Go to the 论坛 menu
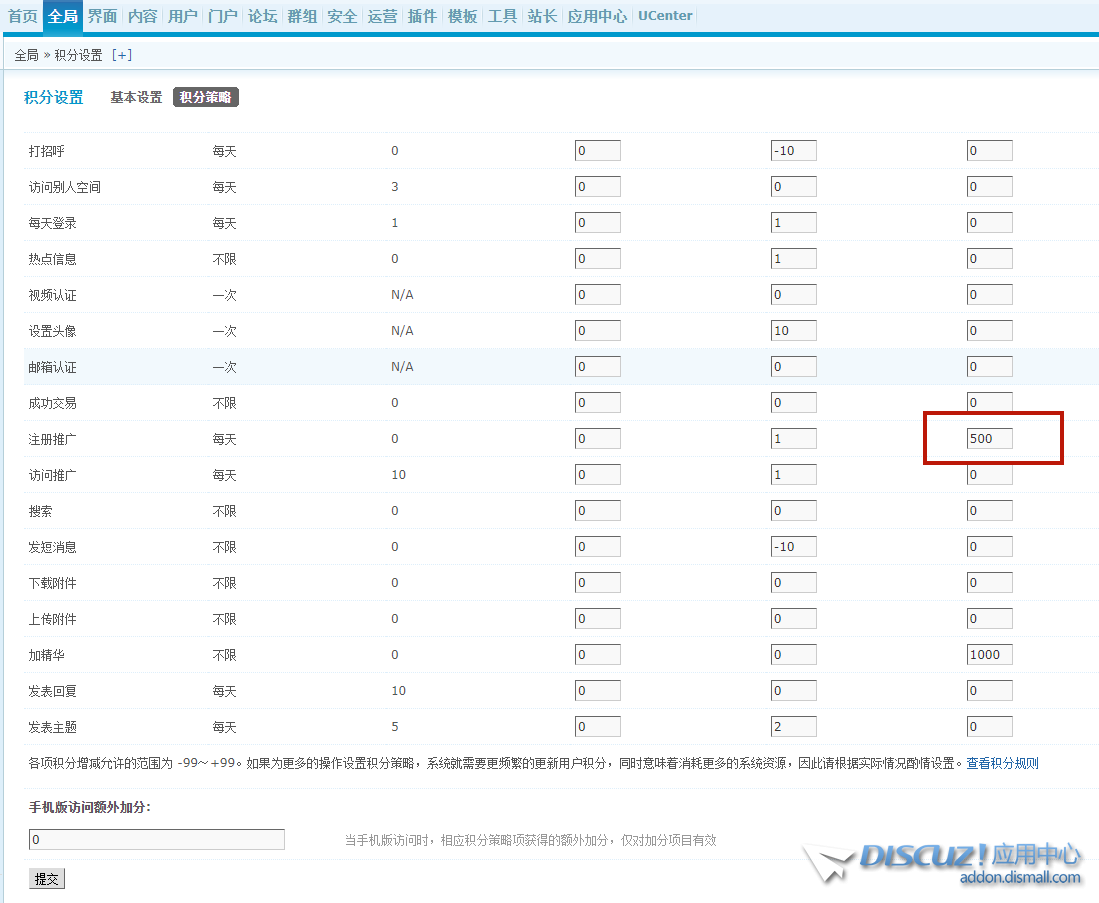Screen dimensions: 1099x903 click(262, 16)
